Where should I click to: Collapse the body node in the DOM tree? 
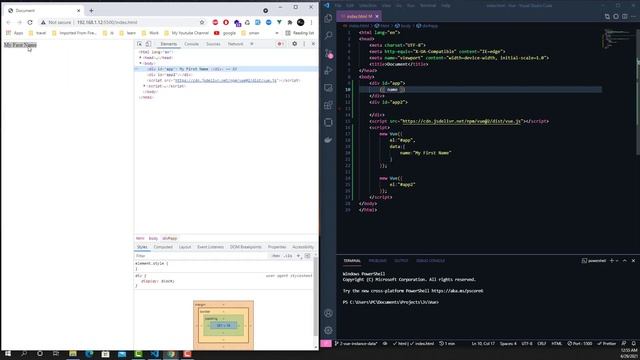(141, 63)
